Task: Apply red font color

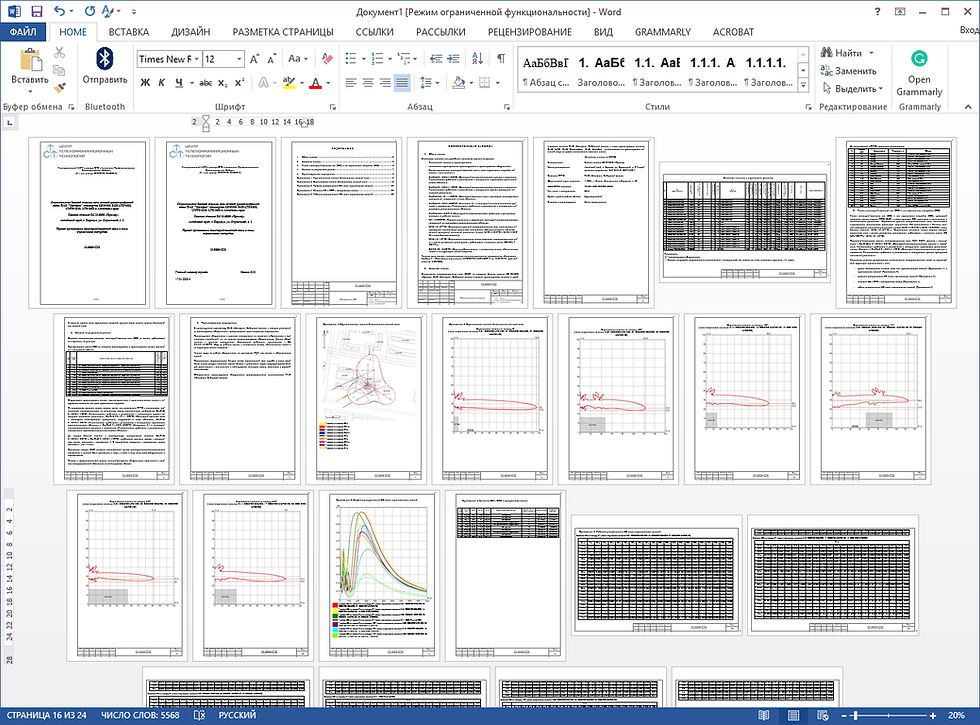Action: point(316,82)
